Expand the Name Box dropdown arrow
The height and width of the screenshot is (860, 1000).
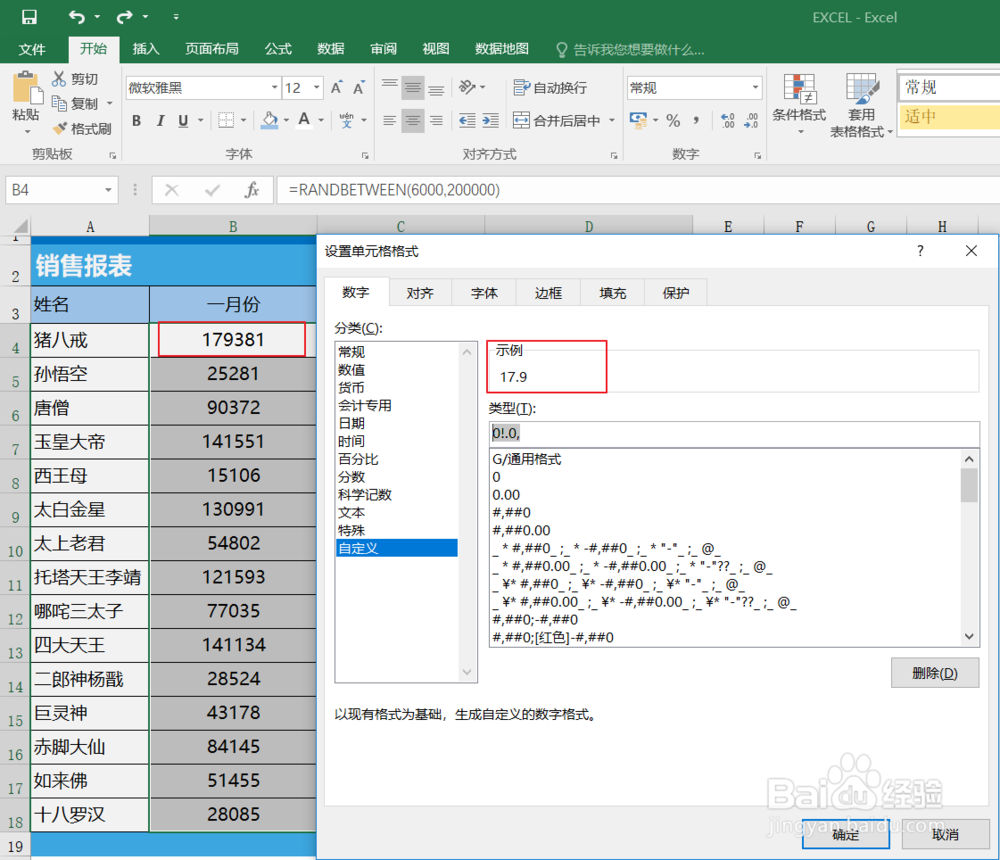(x=108, y=190)
